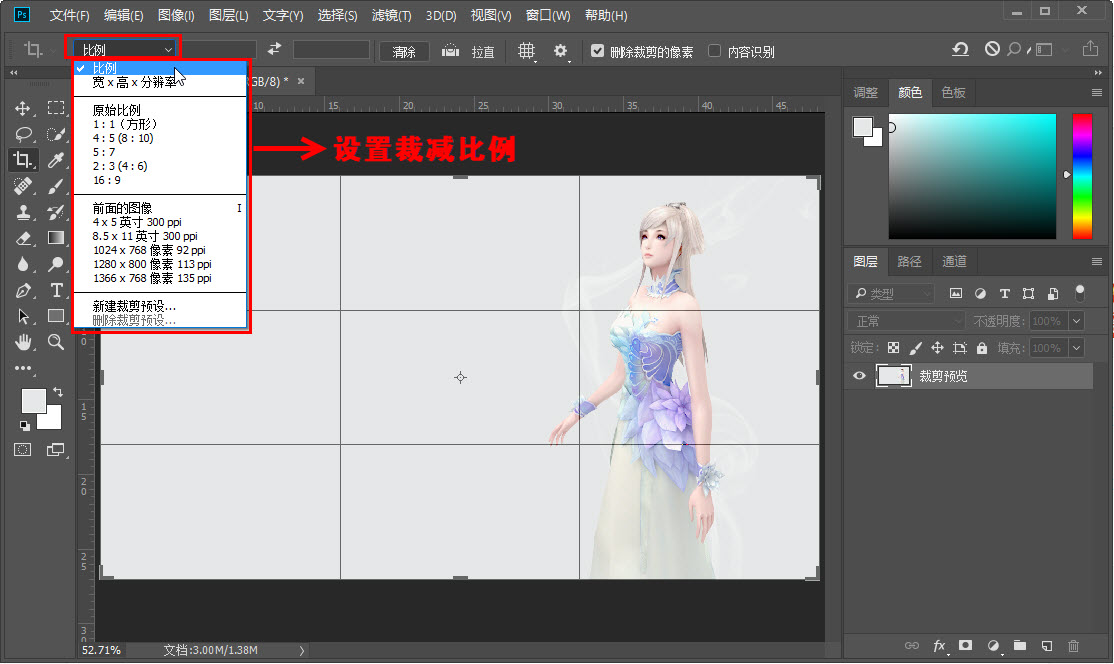Hide the 裁剪预览 layer
Viewport: 1114px width, 664px height.
859,376
